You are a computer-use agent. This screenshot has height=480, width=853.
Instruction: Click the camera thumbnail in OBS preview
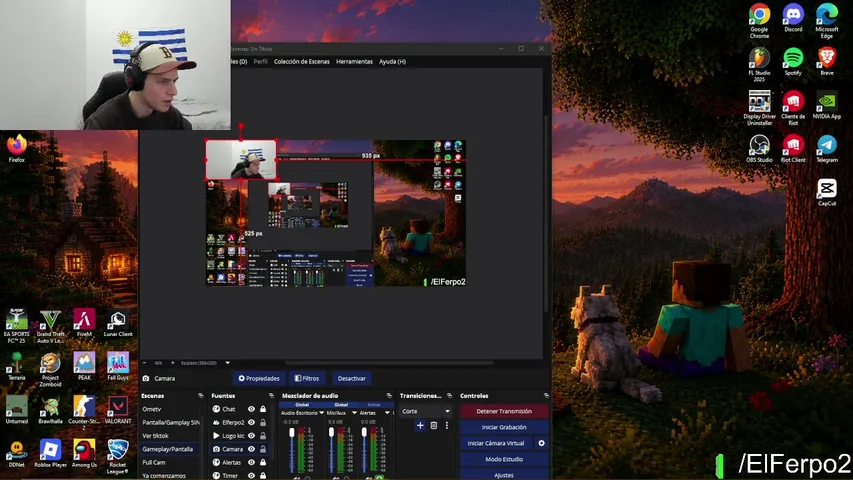241,159
